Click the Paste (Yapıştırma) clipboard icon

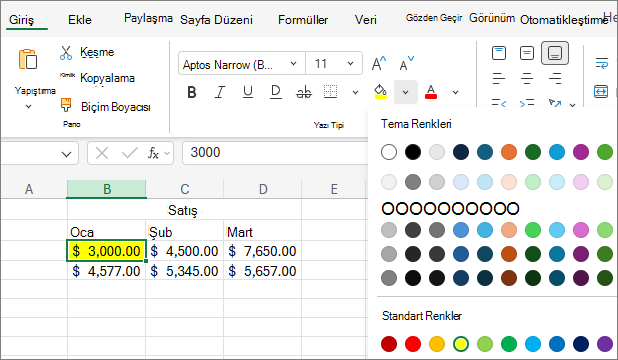28,59
